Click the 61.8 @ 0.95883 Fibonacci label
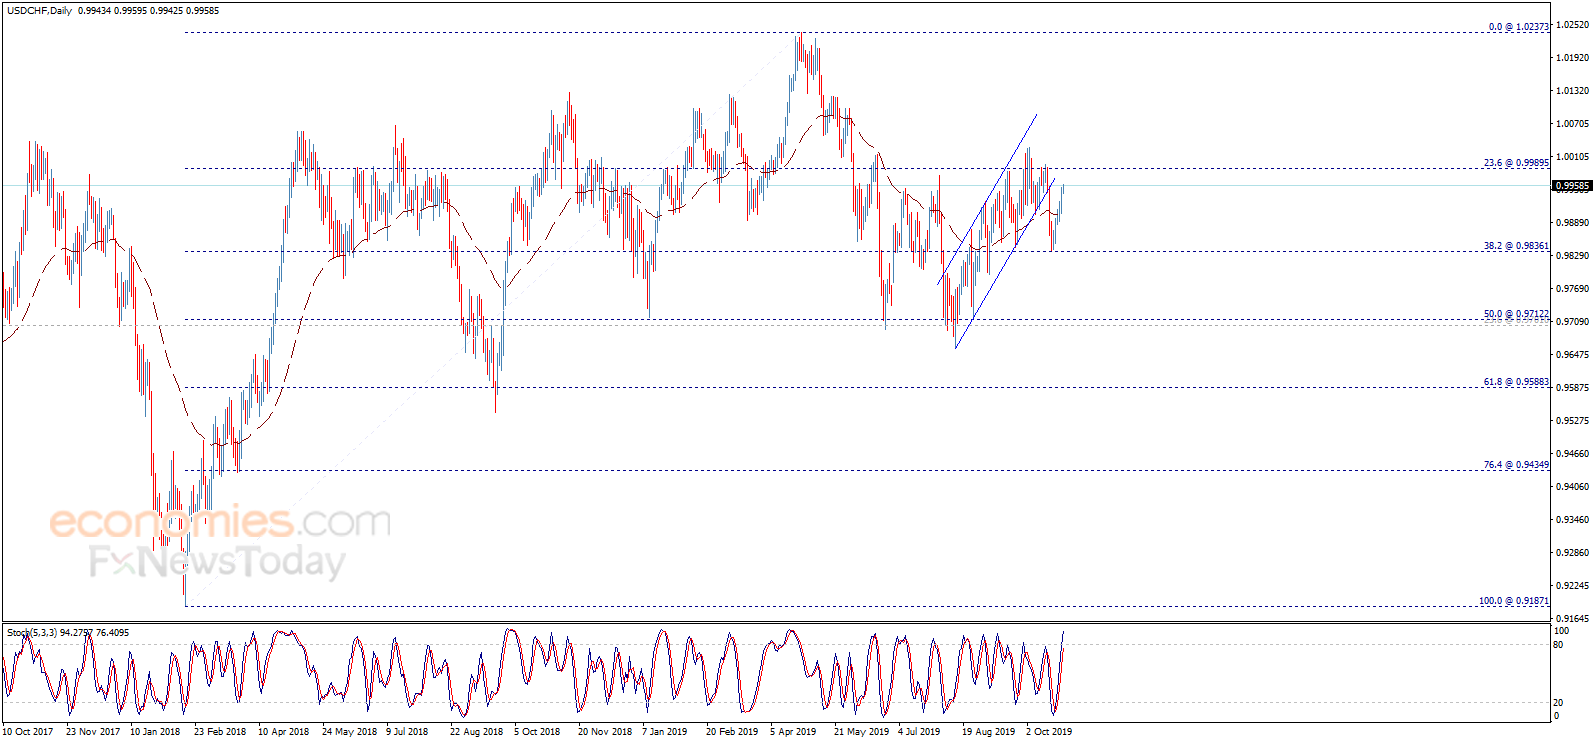1596x743 pixels. [x=1516, y=382]
